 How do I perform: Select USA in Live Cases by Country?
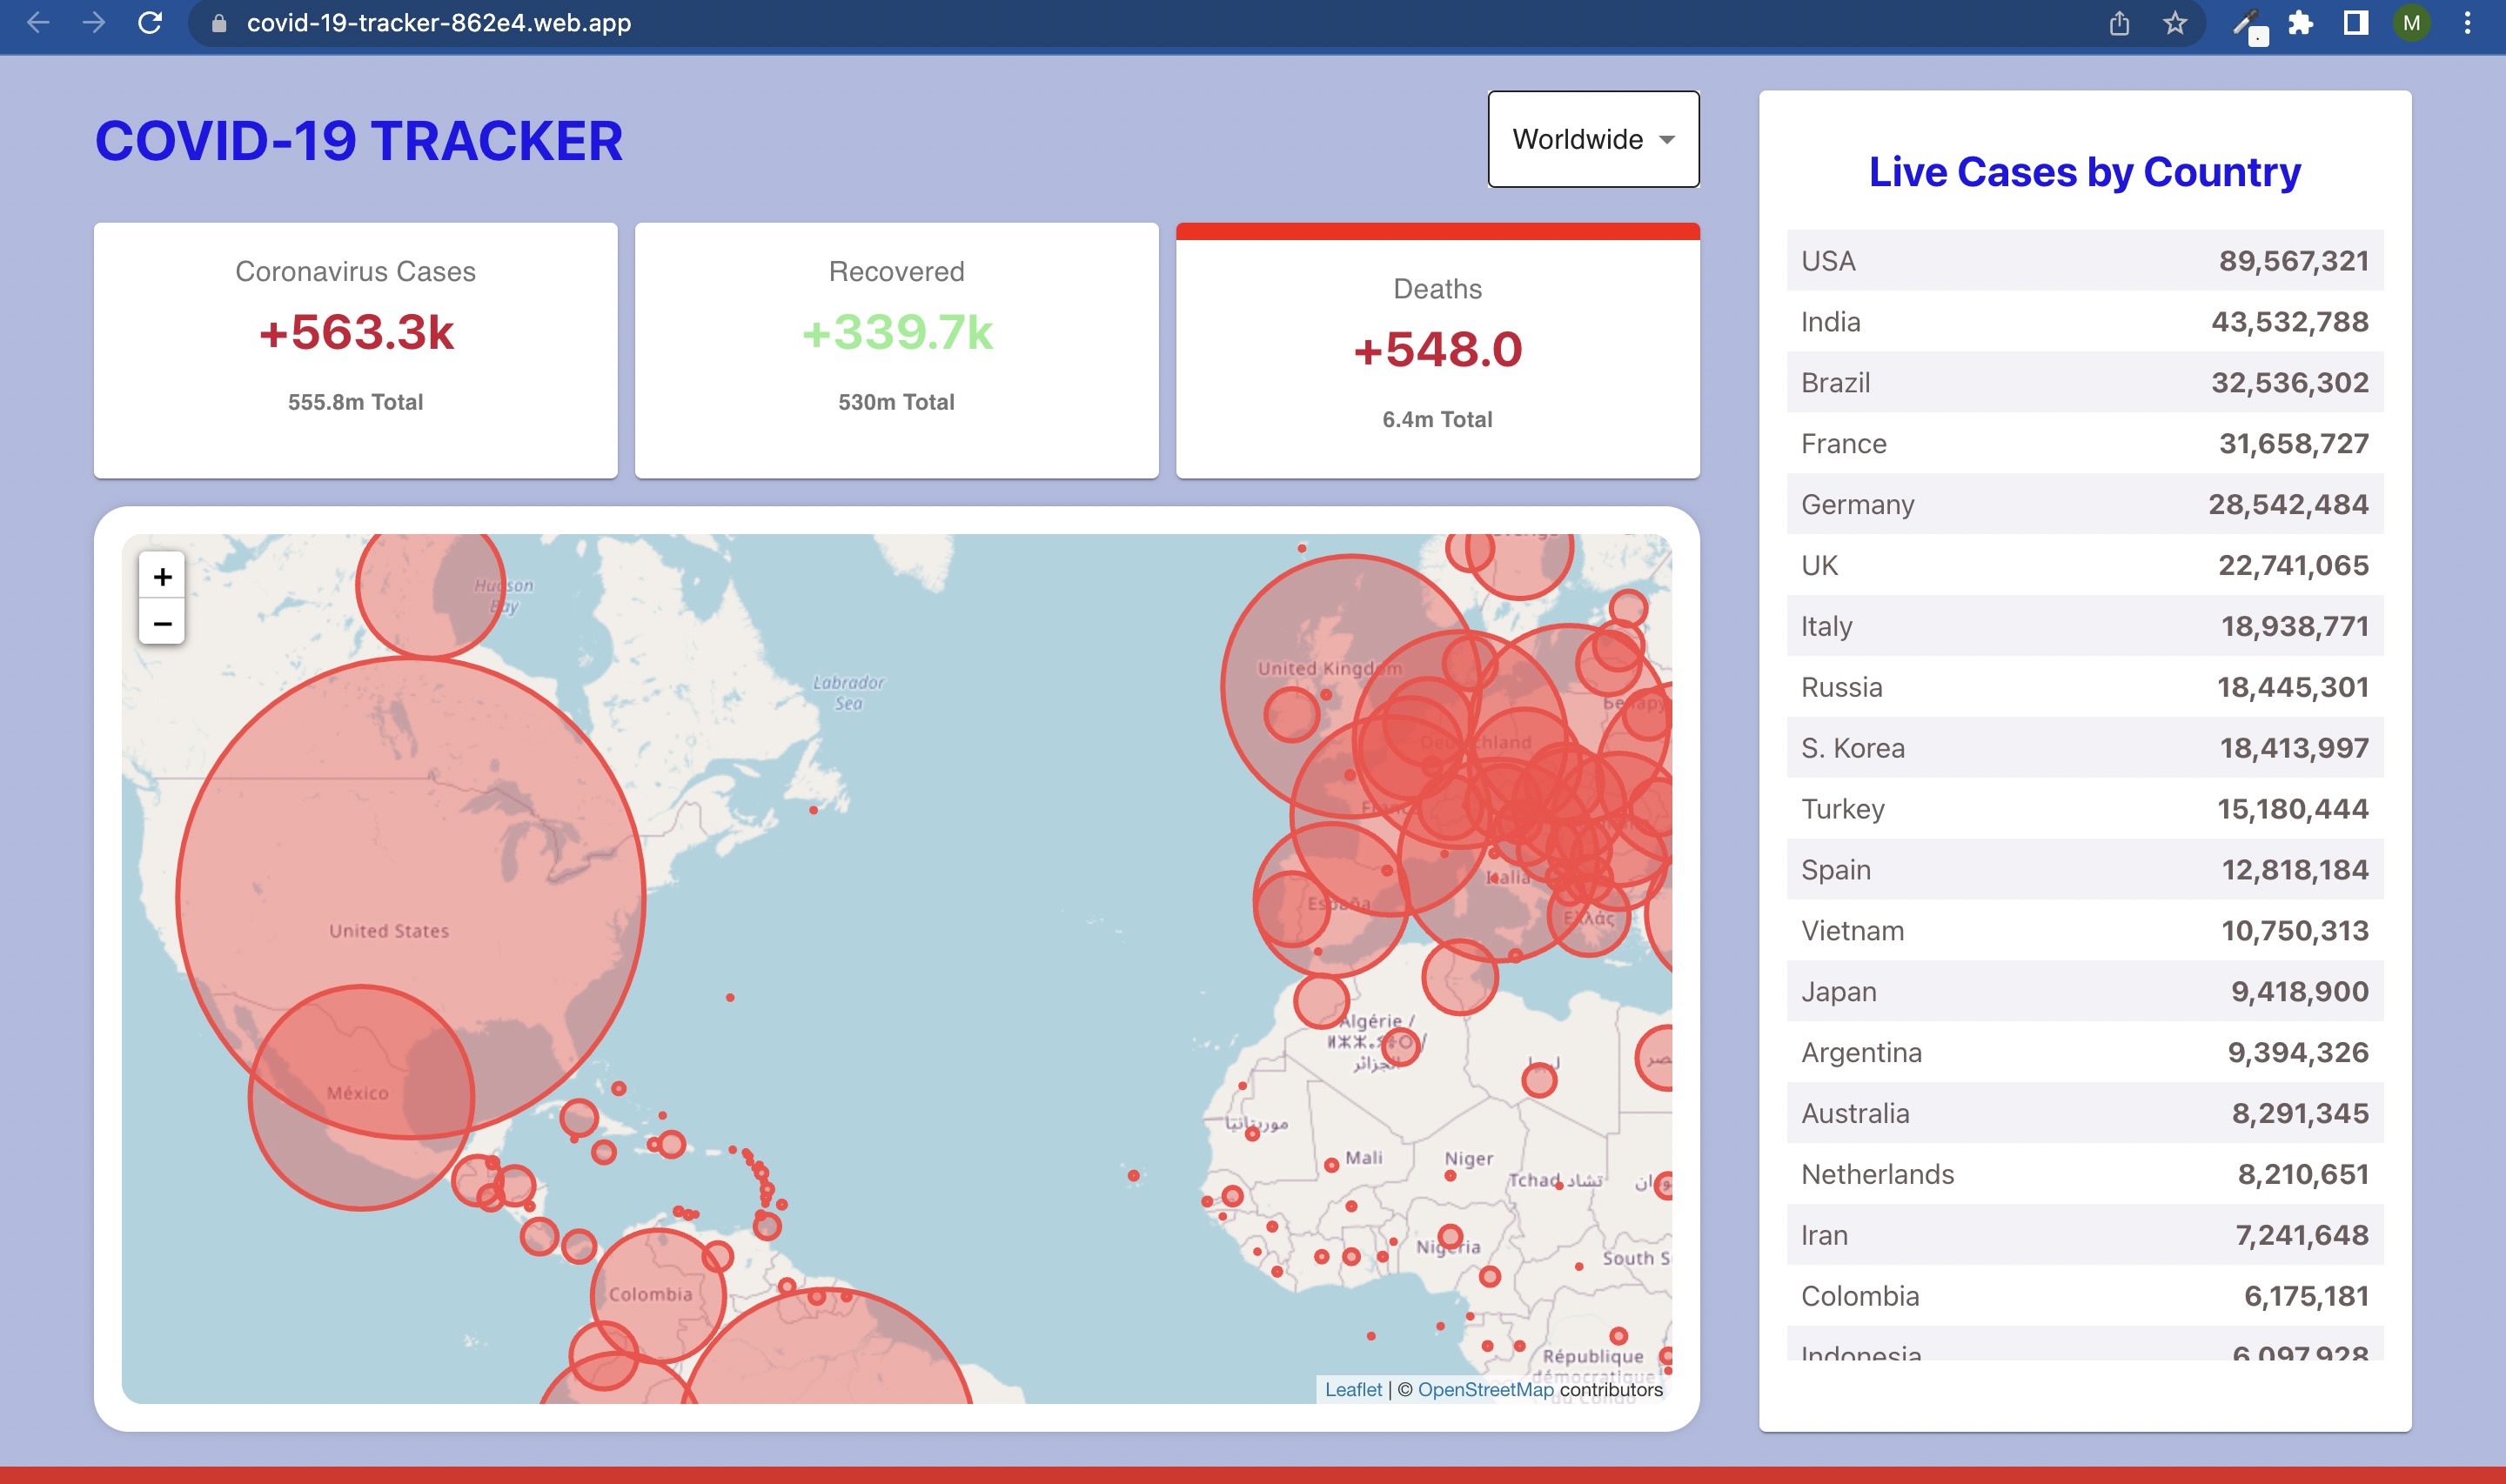click(x=2084, y=260)
